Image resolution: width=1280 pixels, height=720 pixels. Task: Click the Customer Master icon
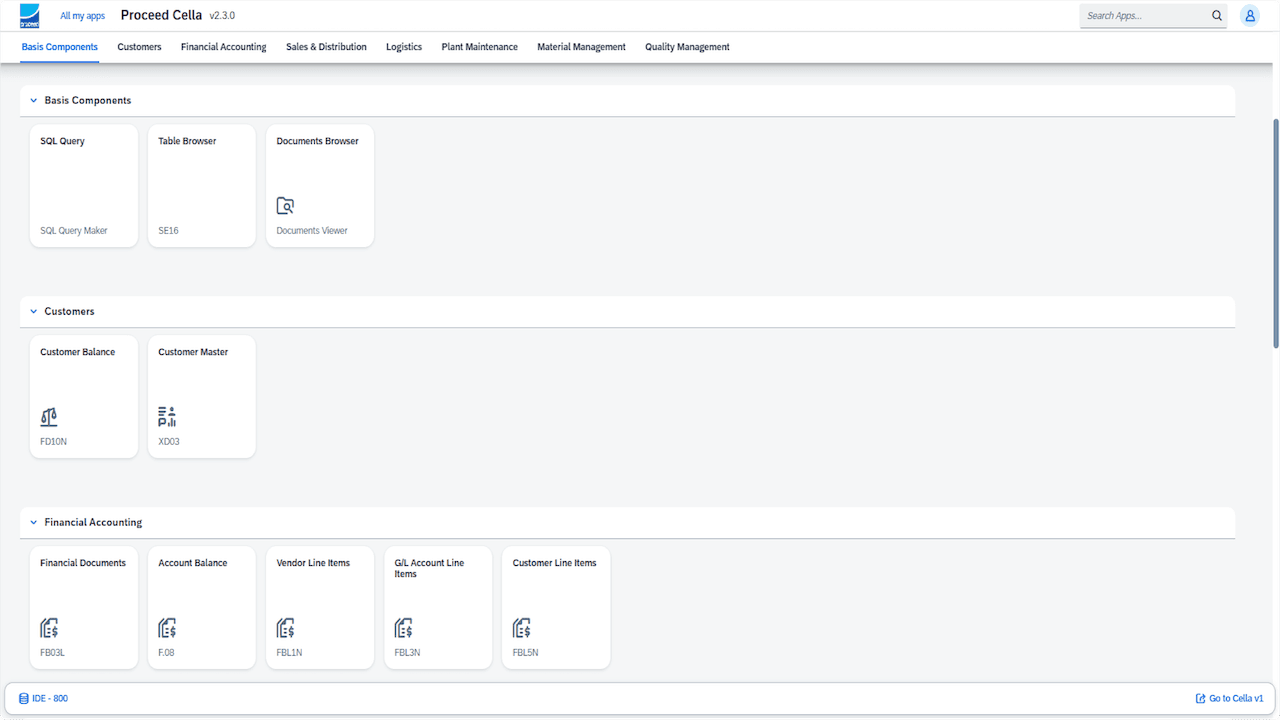(x=167, y=417)
